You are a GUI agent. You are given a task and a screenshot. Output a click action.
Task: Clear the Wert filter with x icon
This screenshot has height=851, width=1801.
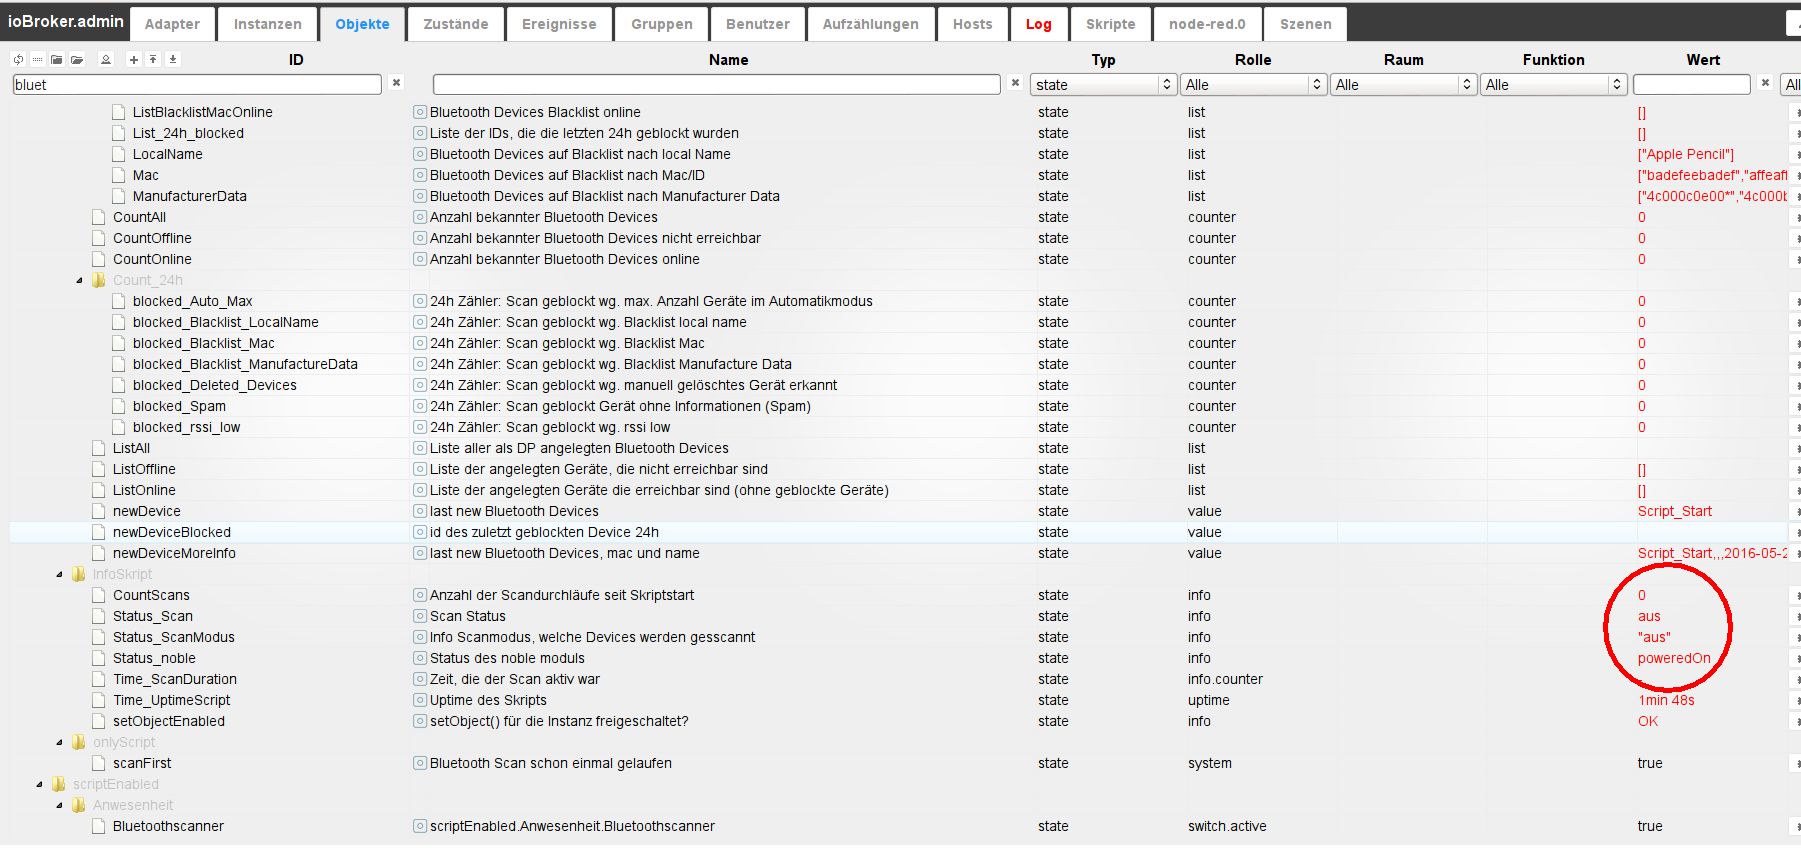[x=1765, y=84]
